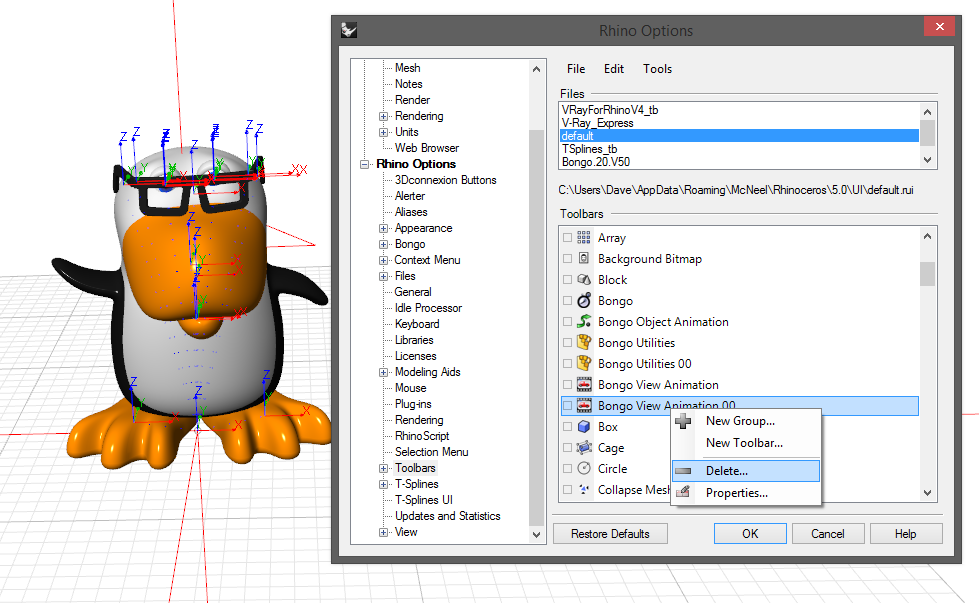Collapse the Rhino Options tree node

click(365, 164)
